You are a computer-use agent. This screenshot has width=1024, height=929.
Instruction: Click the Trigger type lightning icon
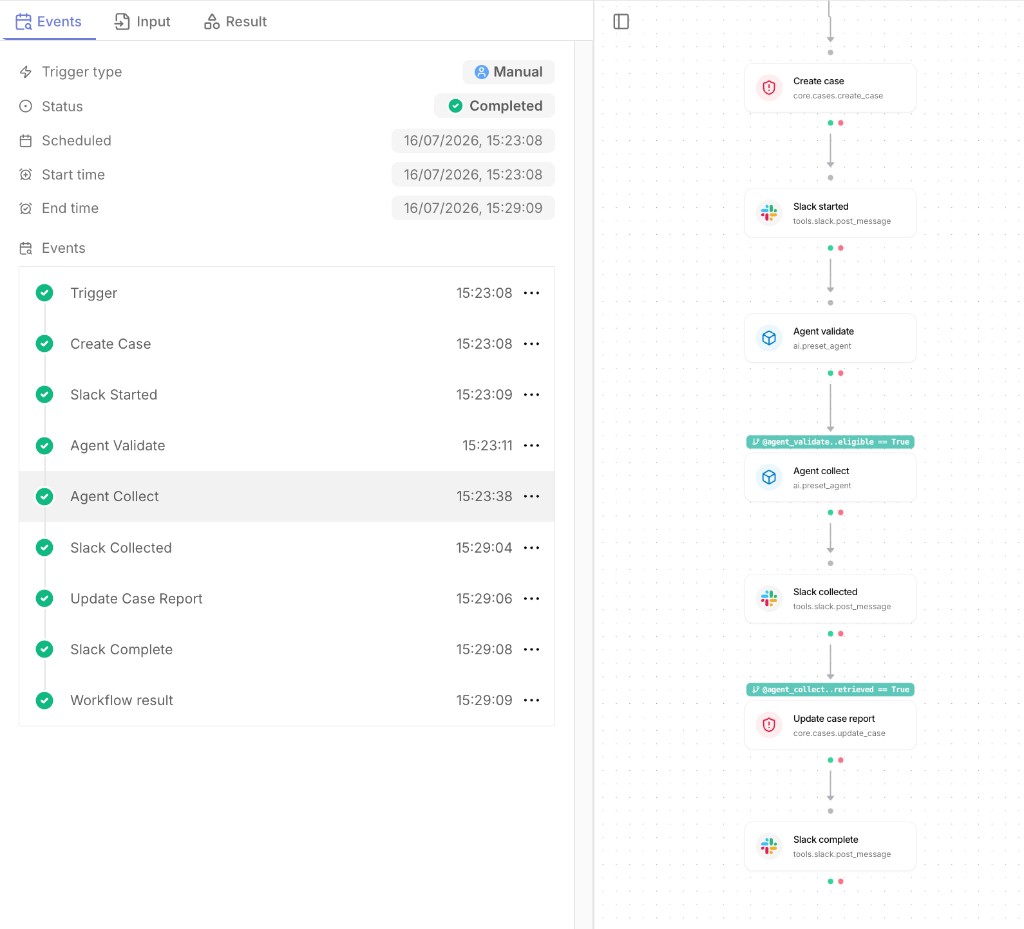pos(25,72)
